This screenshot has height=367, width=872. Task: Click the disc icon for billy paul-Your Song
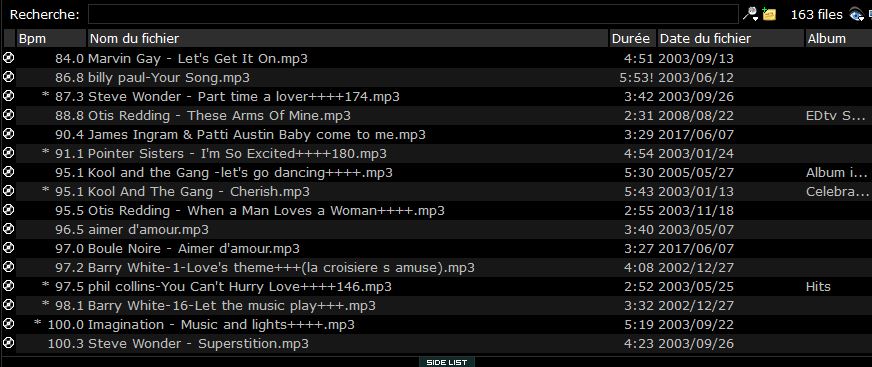[8, 77]
